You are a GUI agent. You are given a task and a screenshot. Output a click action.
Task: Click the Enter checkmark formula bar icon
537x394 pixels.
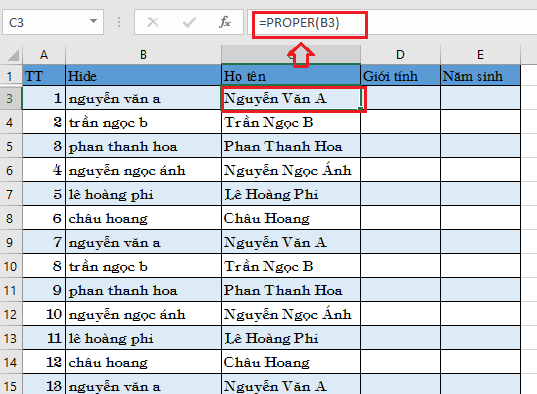(x=189, y=23)
